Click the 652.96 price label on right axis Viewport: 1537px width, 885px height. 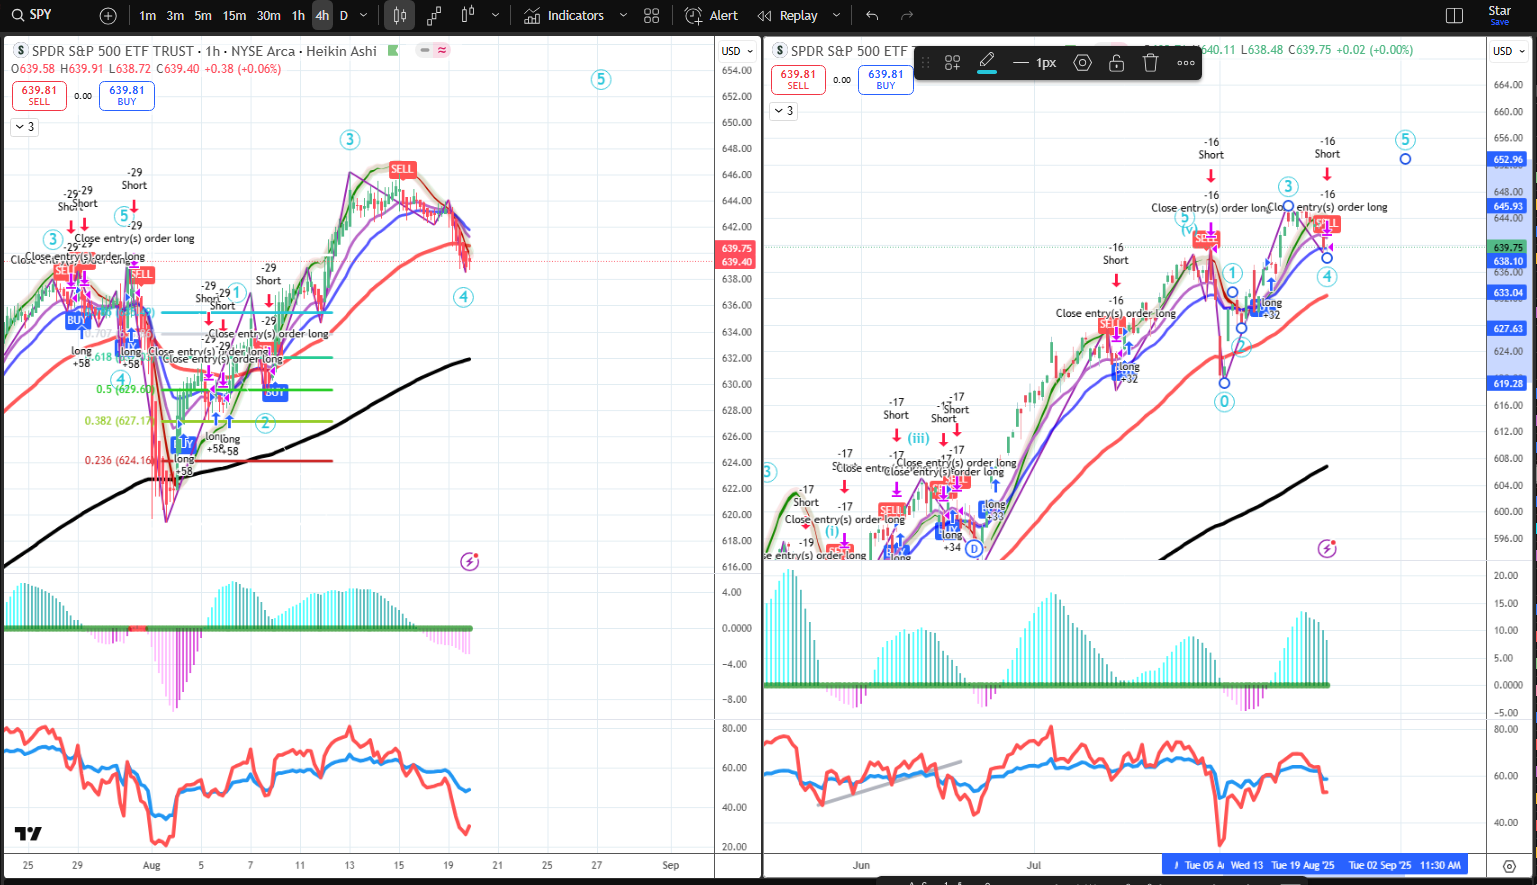pyautogui.click(x=1508, y=159)
